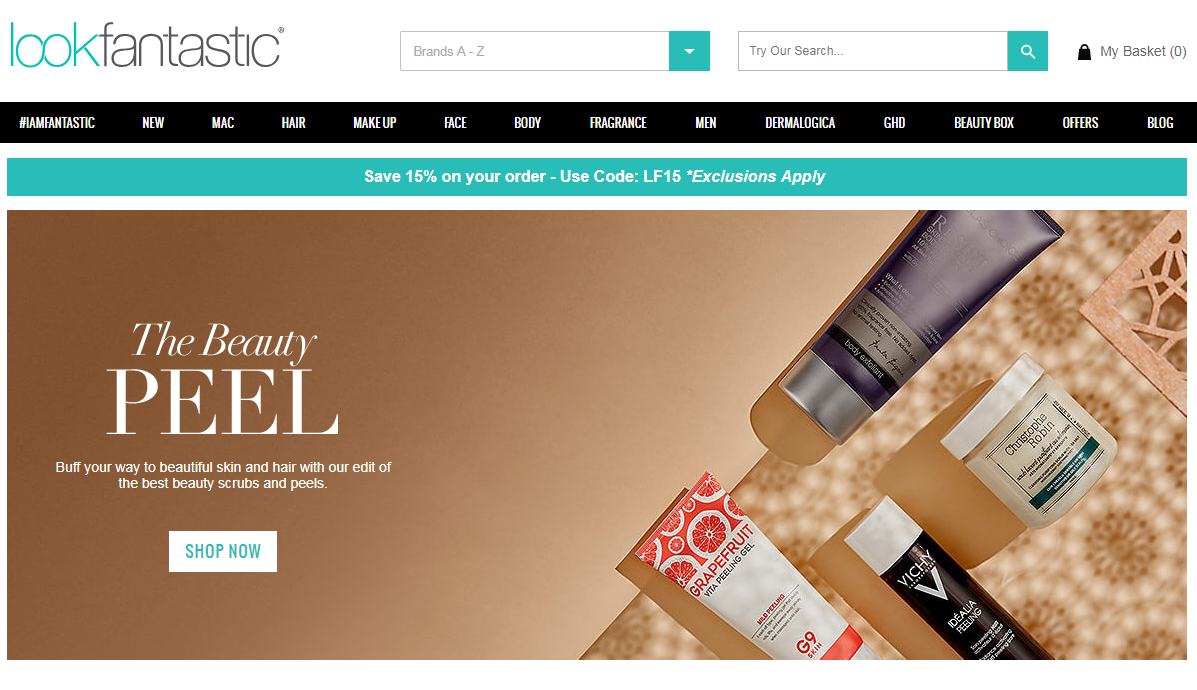
Task: Open the MAC menu item
Action: coord(223,123)
